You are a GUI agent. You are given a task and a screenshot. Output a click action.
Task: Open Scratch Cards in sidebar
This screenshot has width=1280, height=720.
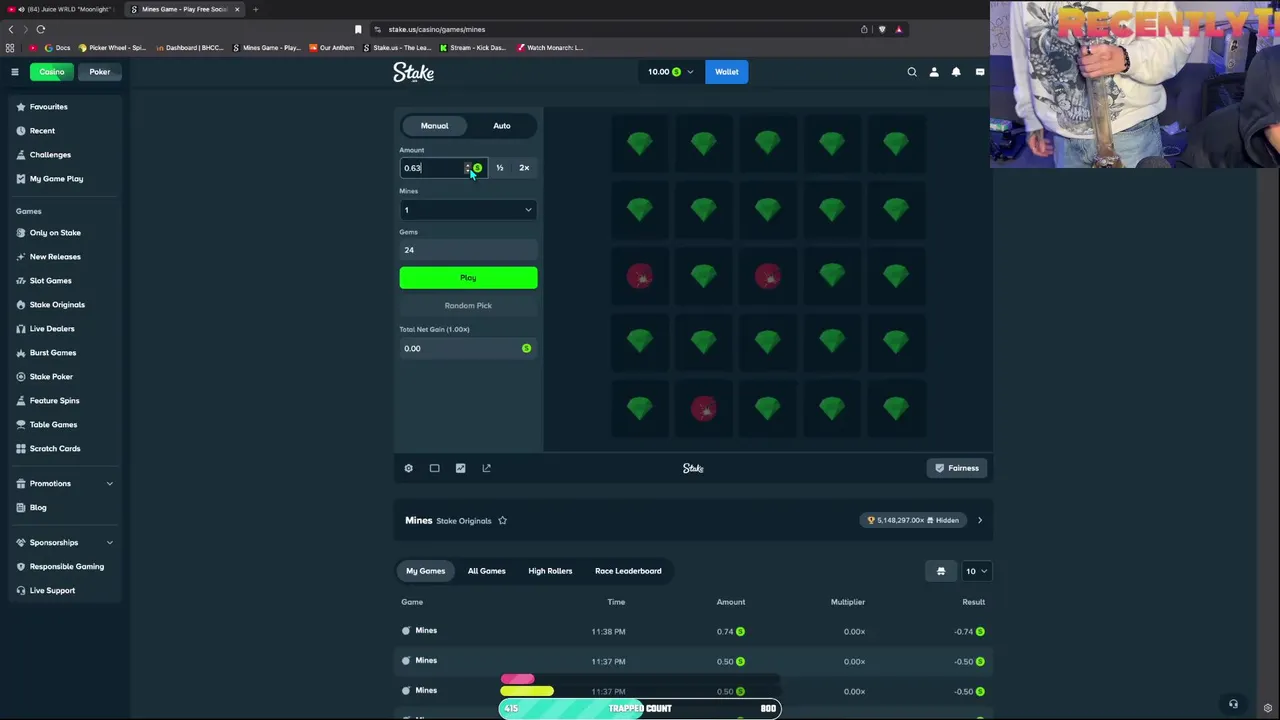point(55,449)
